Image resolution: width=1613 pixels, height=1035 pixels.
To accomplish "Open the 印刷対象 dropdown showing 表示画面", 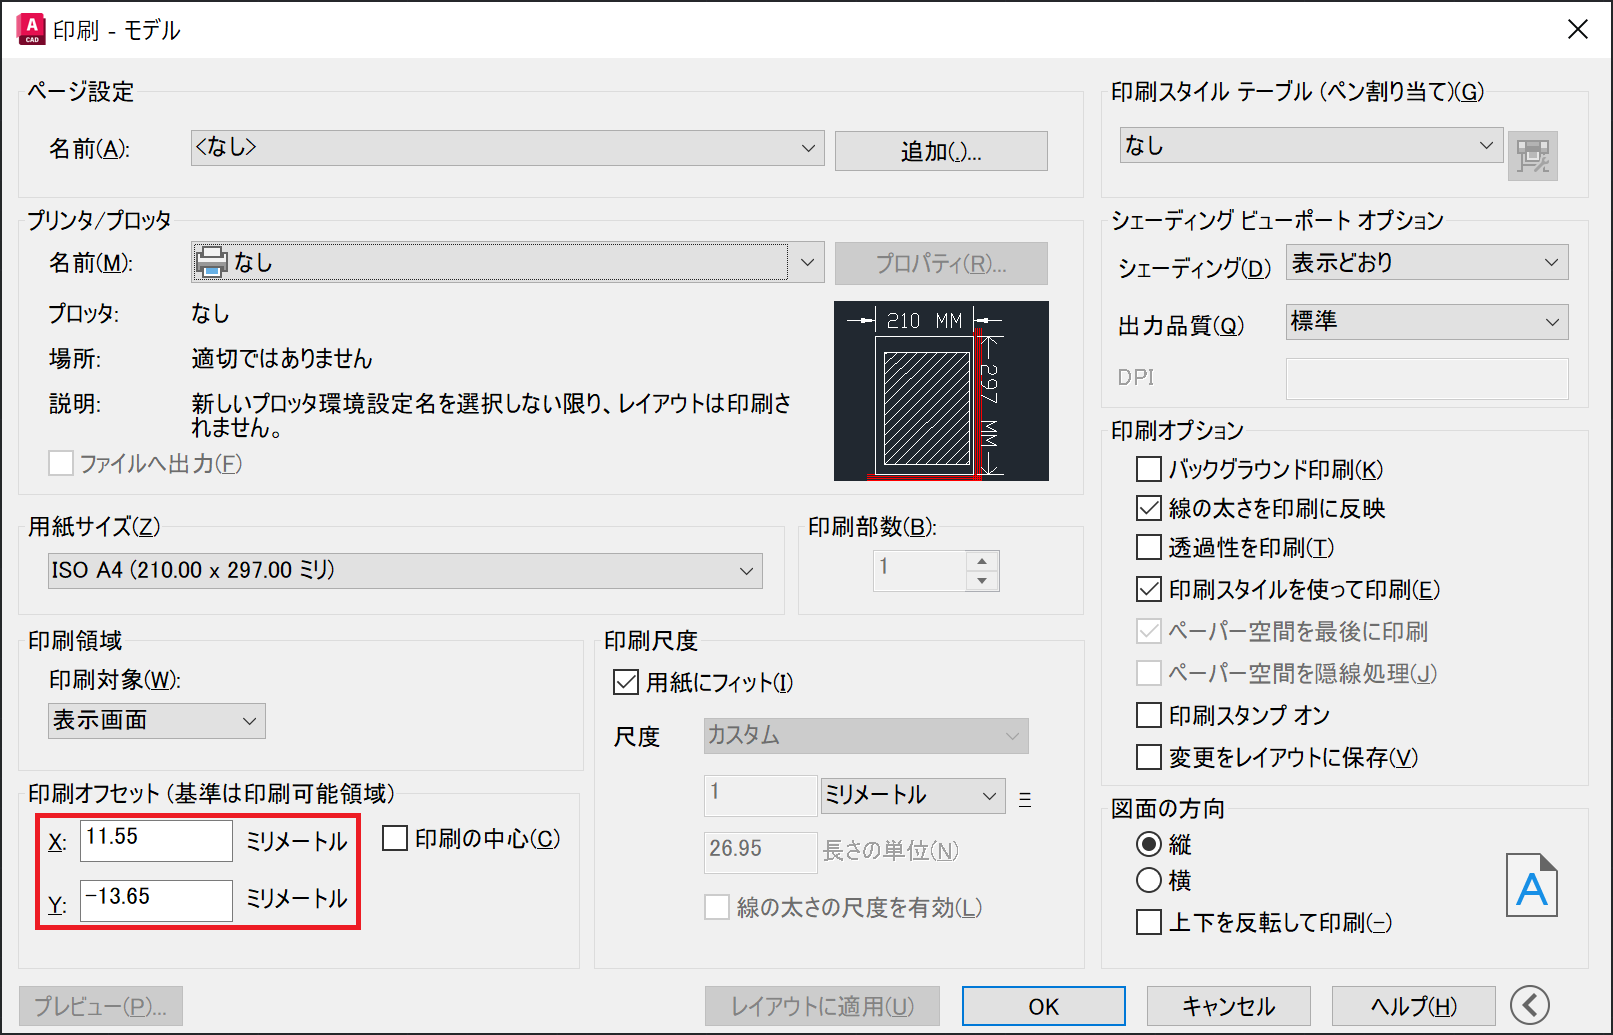I will click(249, 720).
